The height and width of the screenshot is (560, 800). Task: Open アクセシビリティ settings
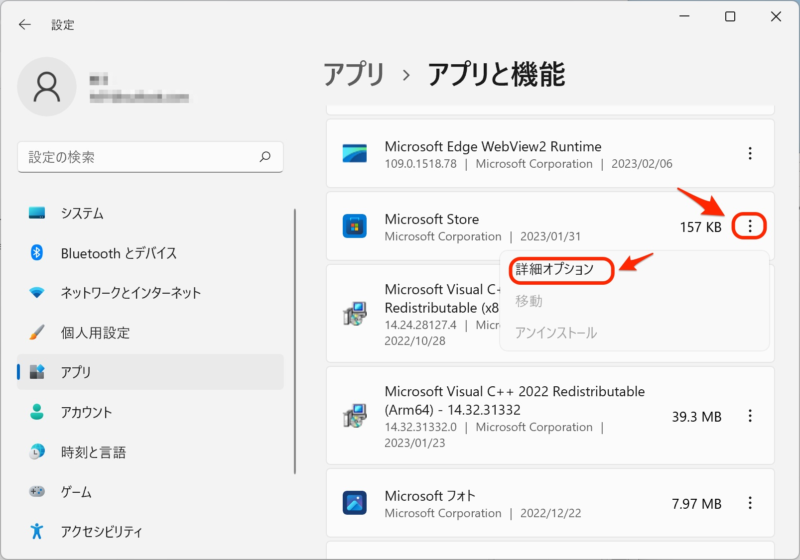tap(150, 531)
